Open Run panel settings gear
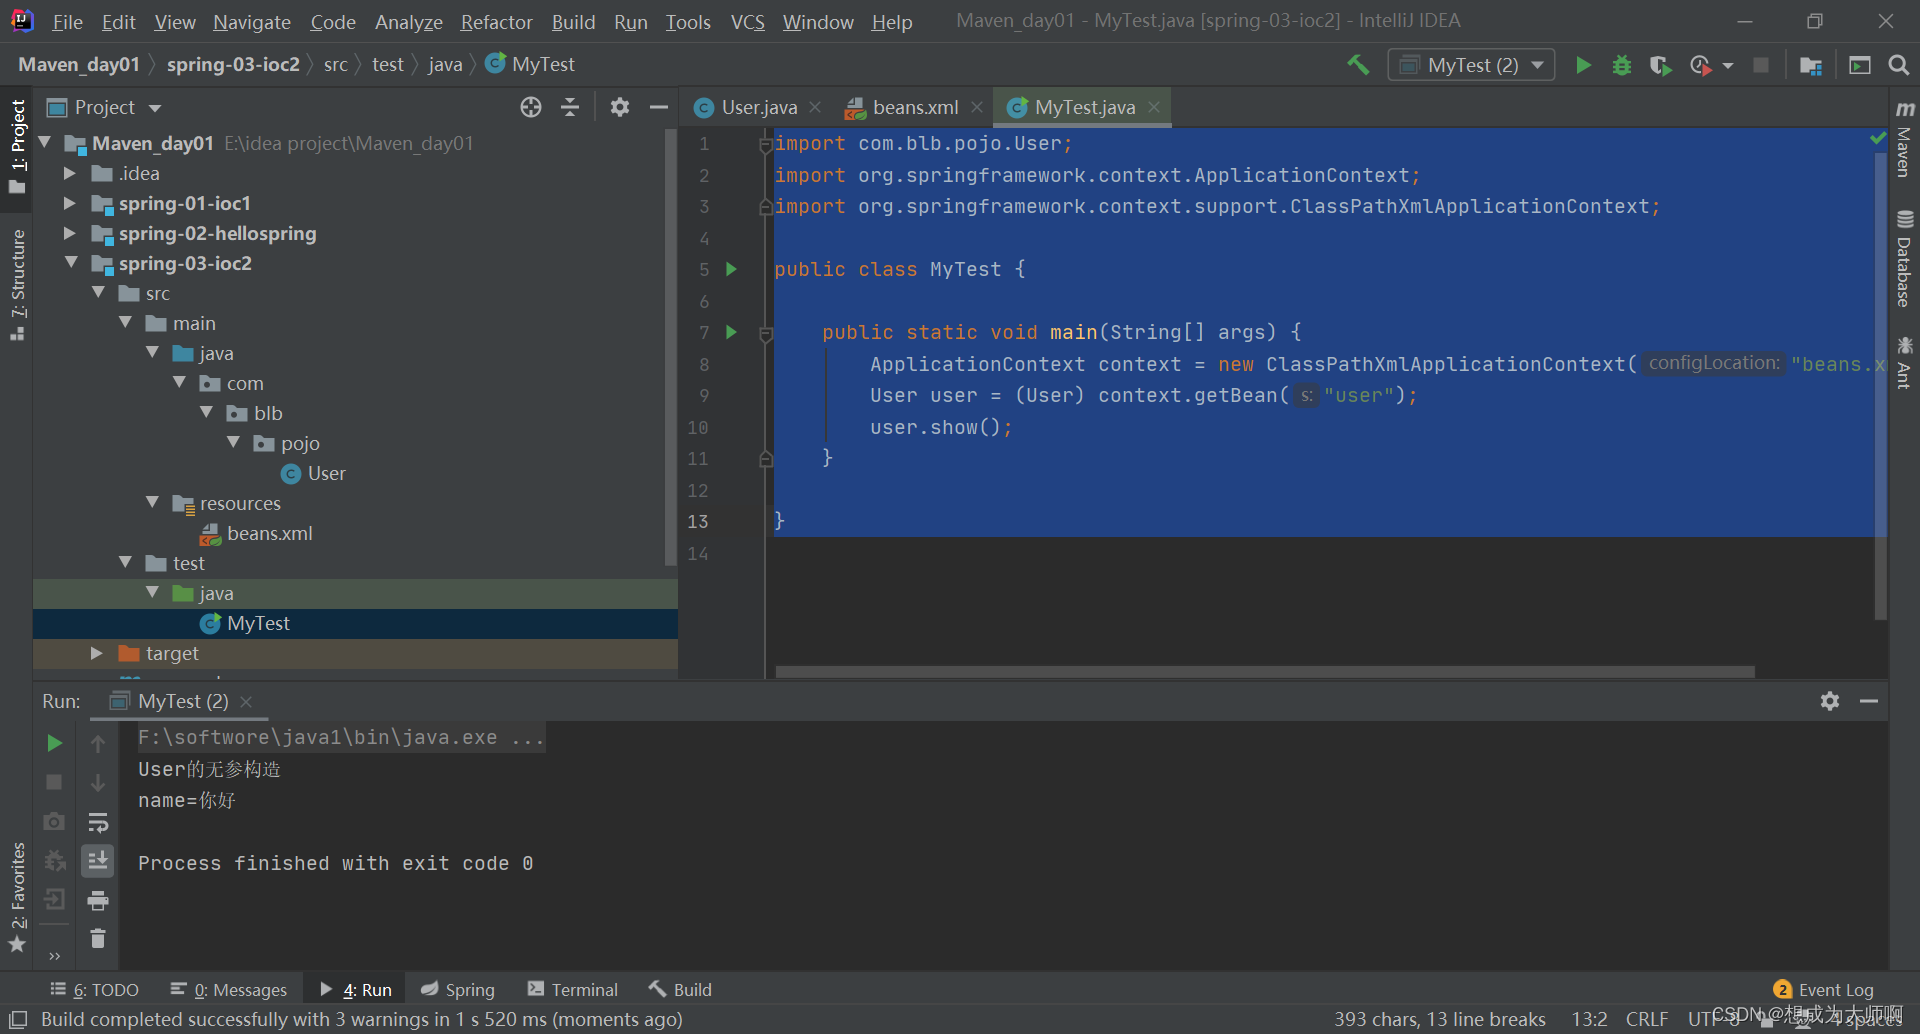 1830,701
